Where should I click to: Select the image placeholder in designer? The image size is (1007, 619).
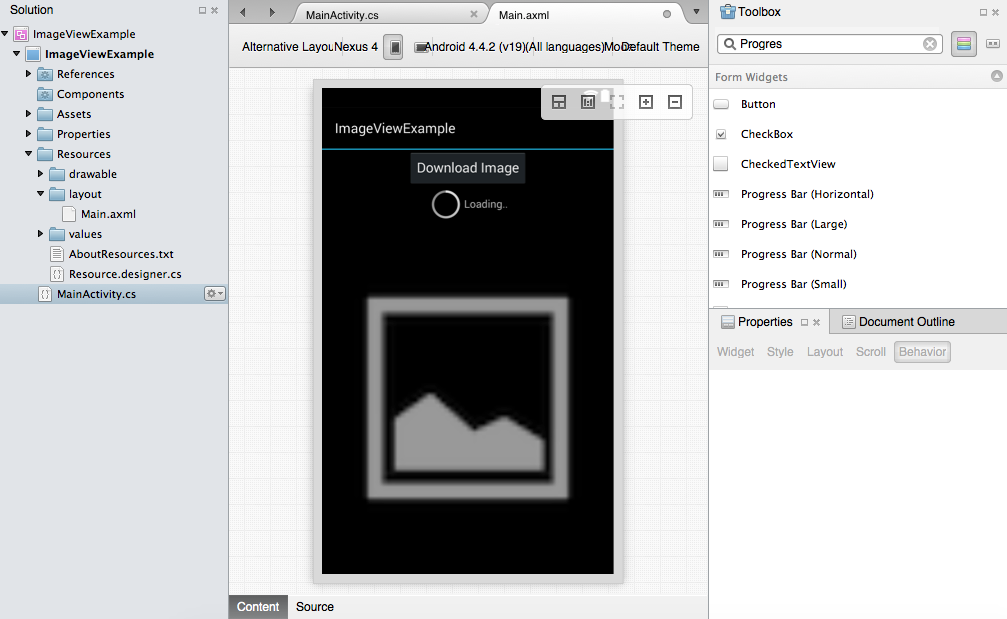tap(468, 398)
